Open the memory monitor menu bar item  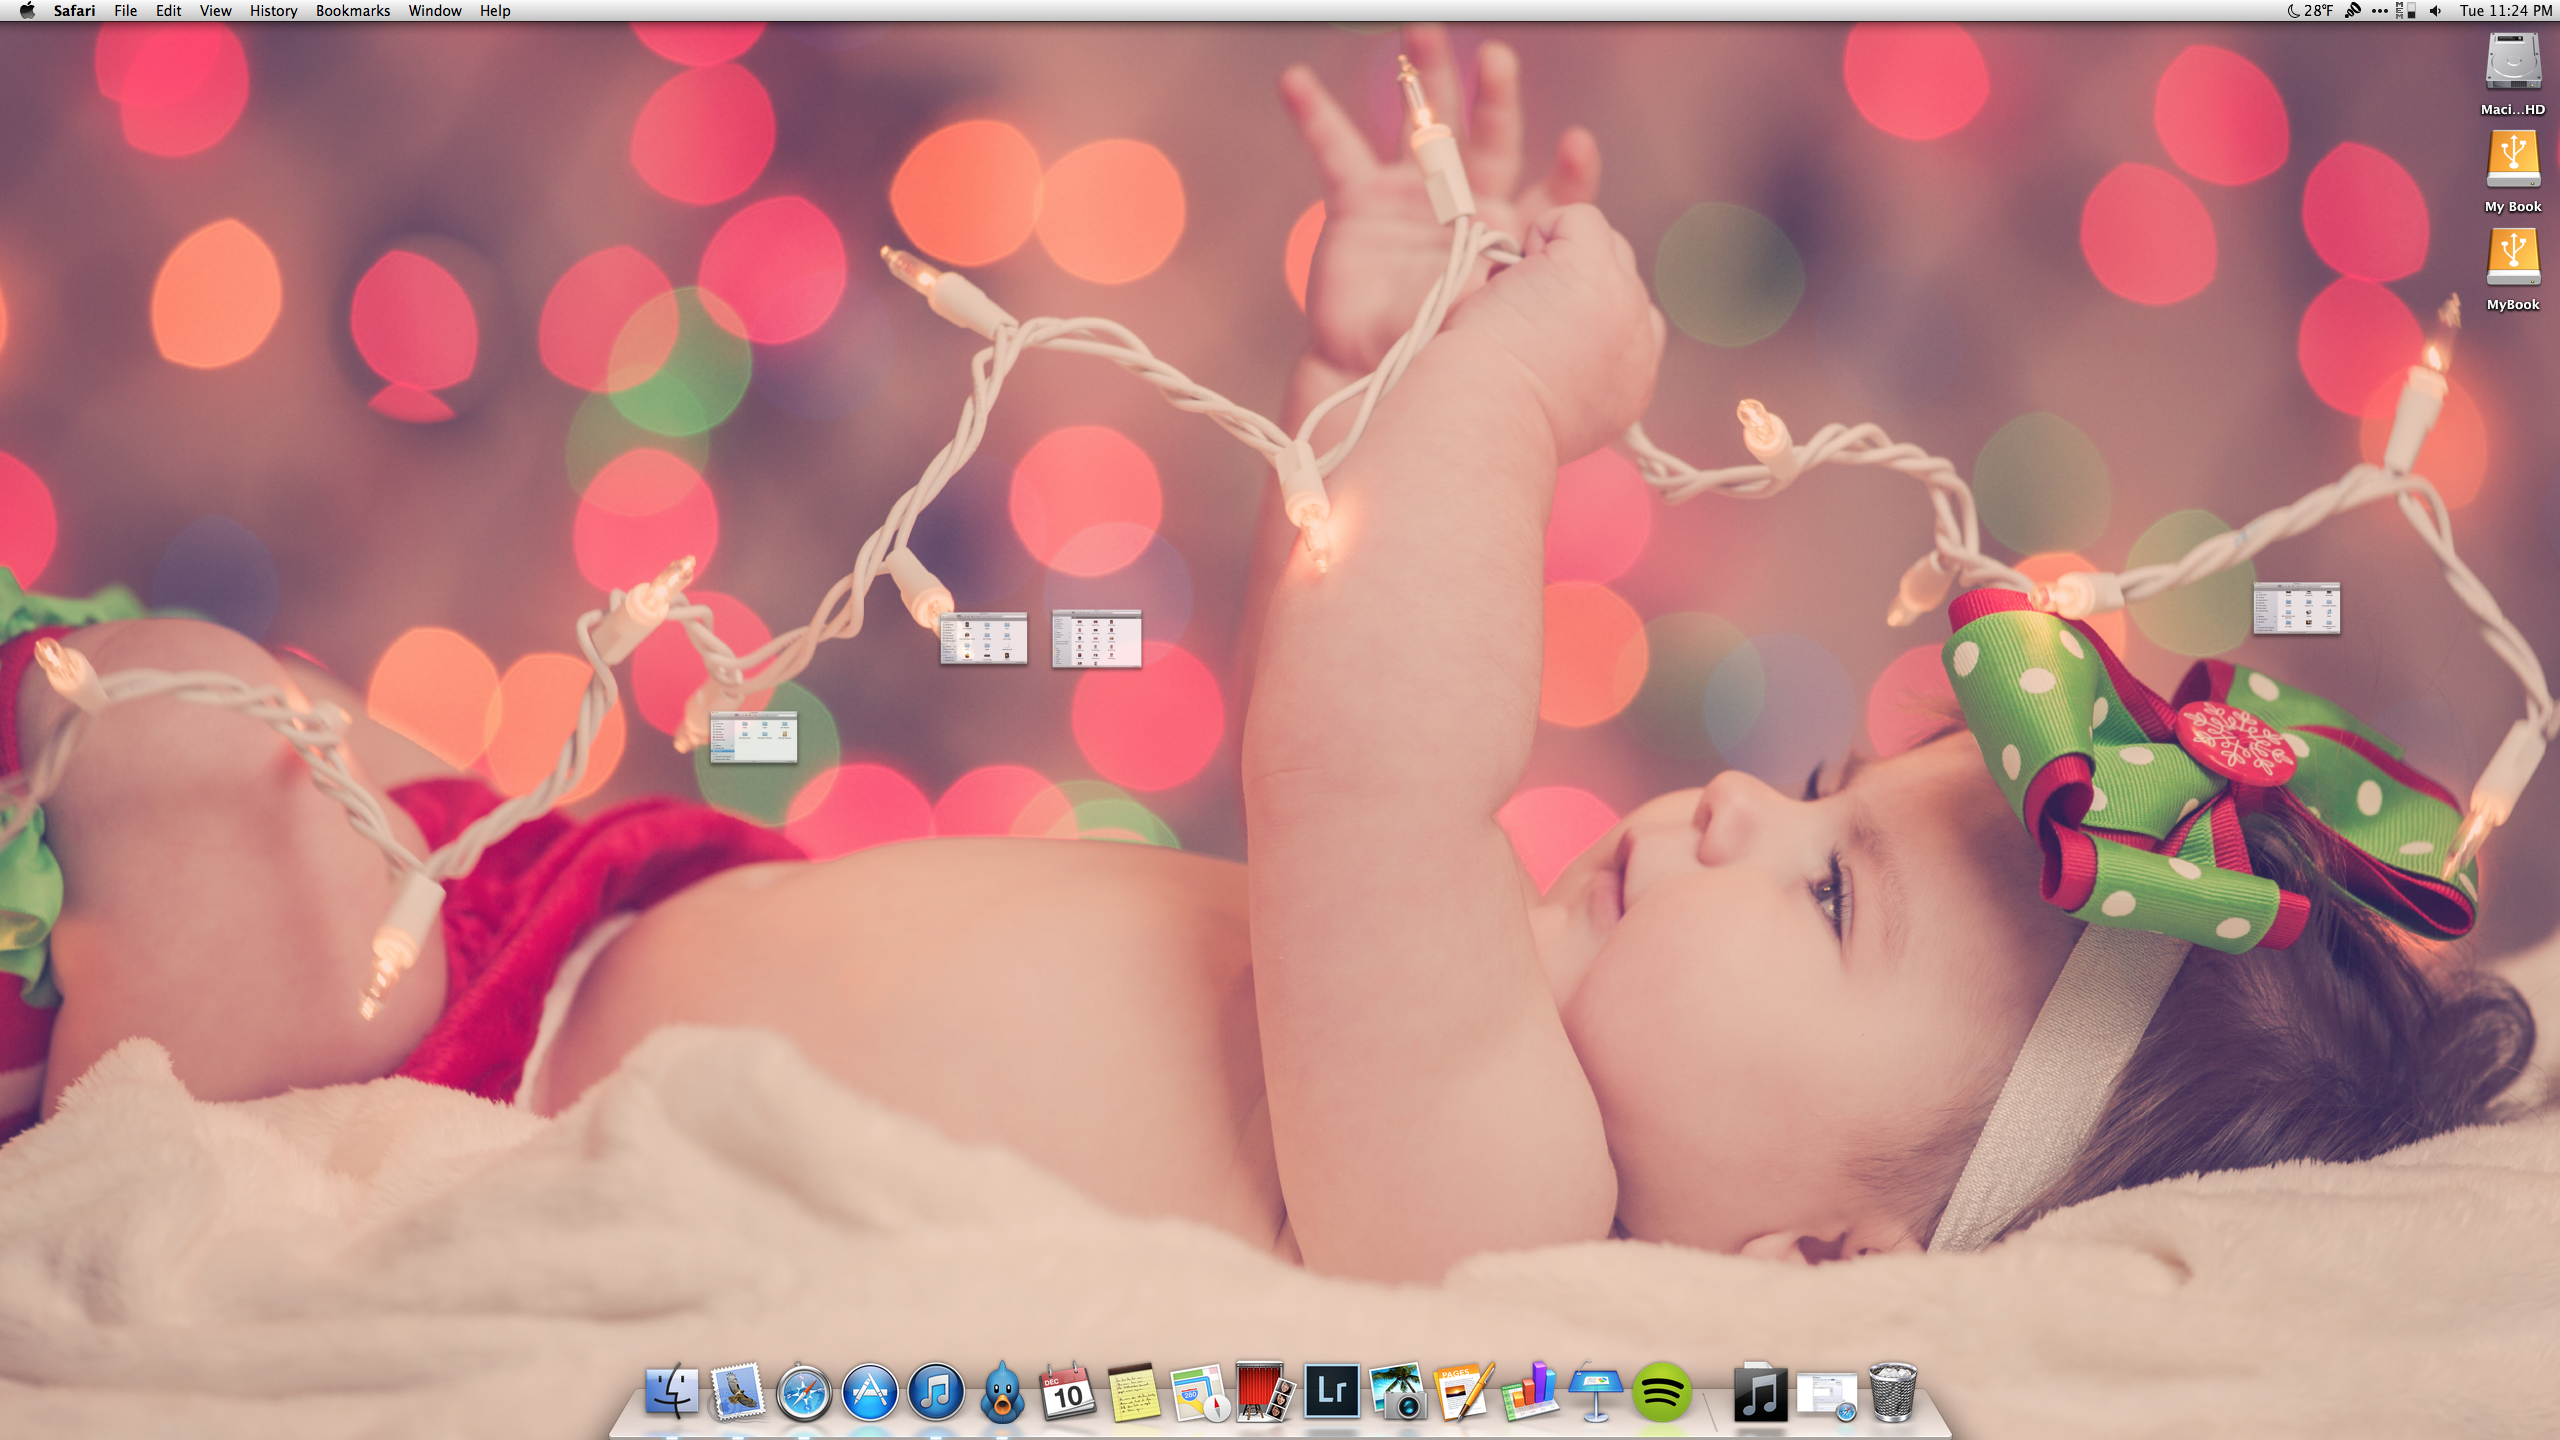click(2405, 11)
